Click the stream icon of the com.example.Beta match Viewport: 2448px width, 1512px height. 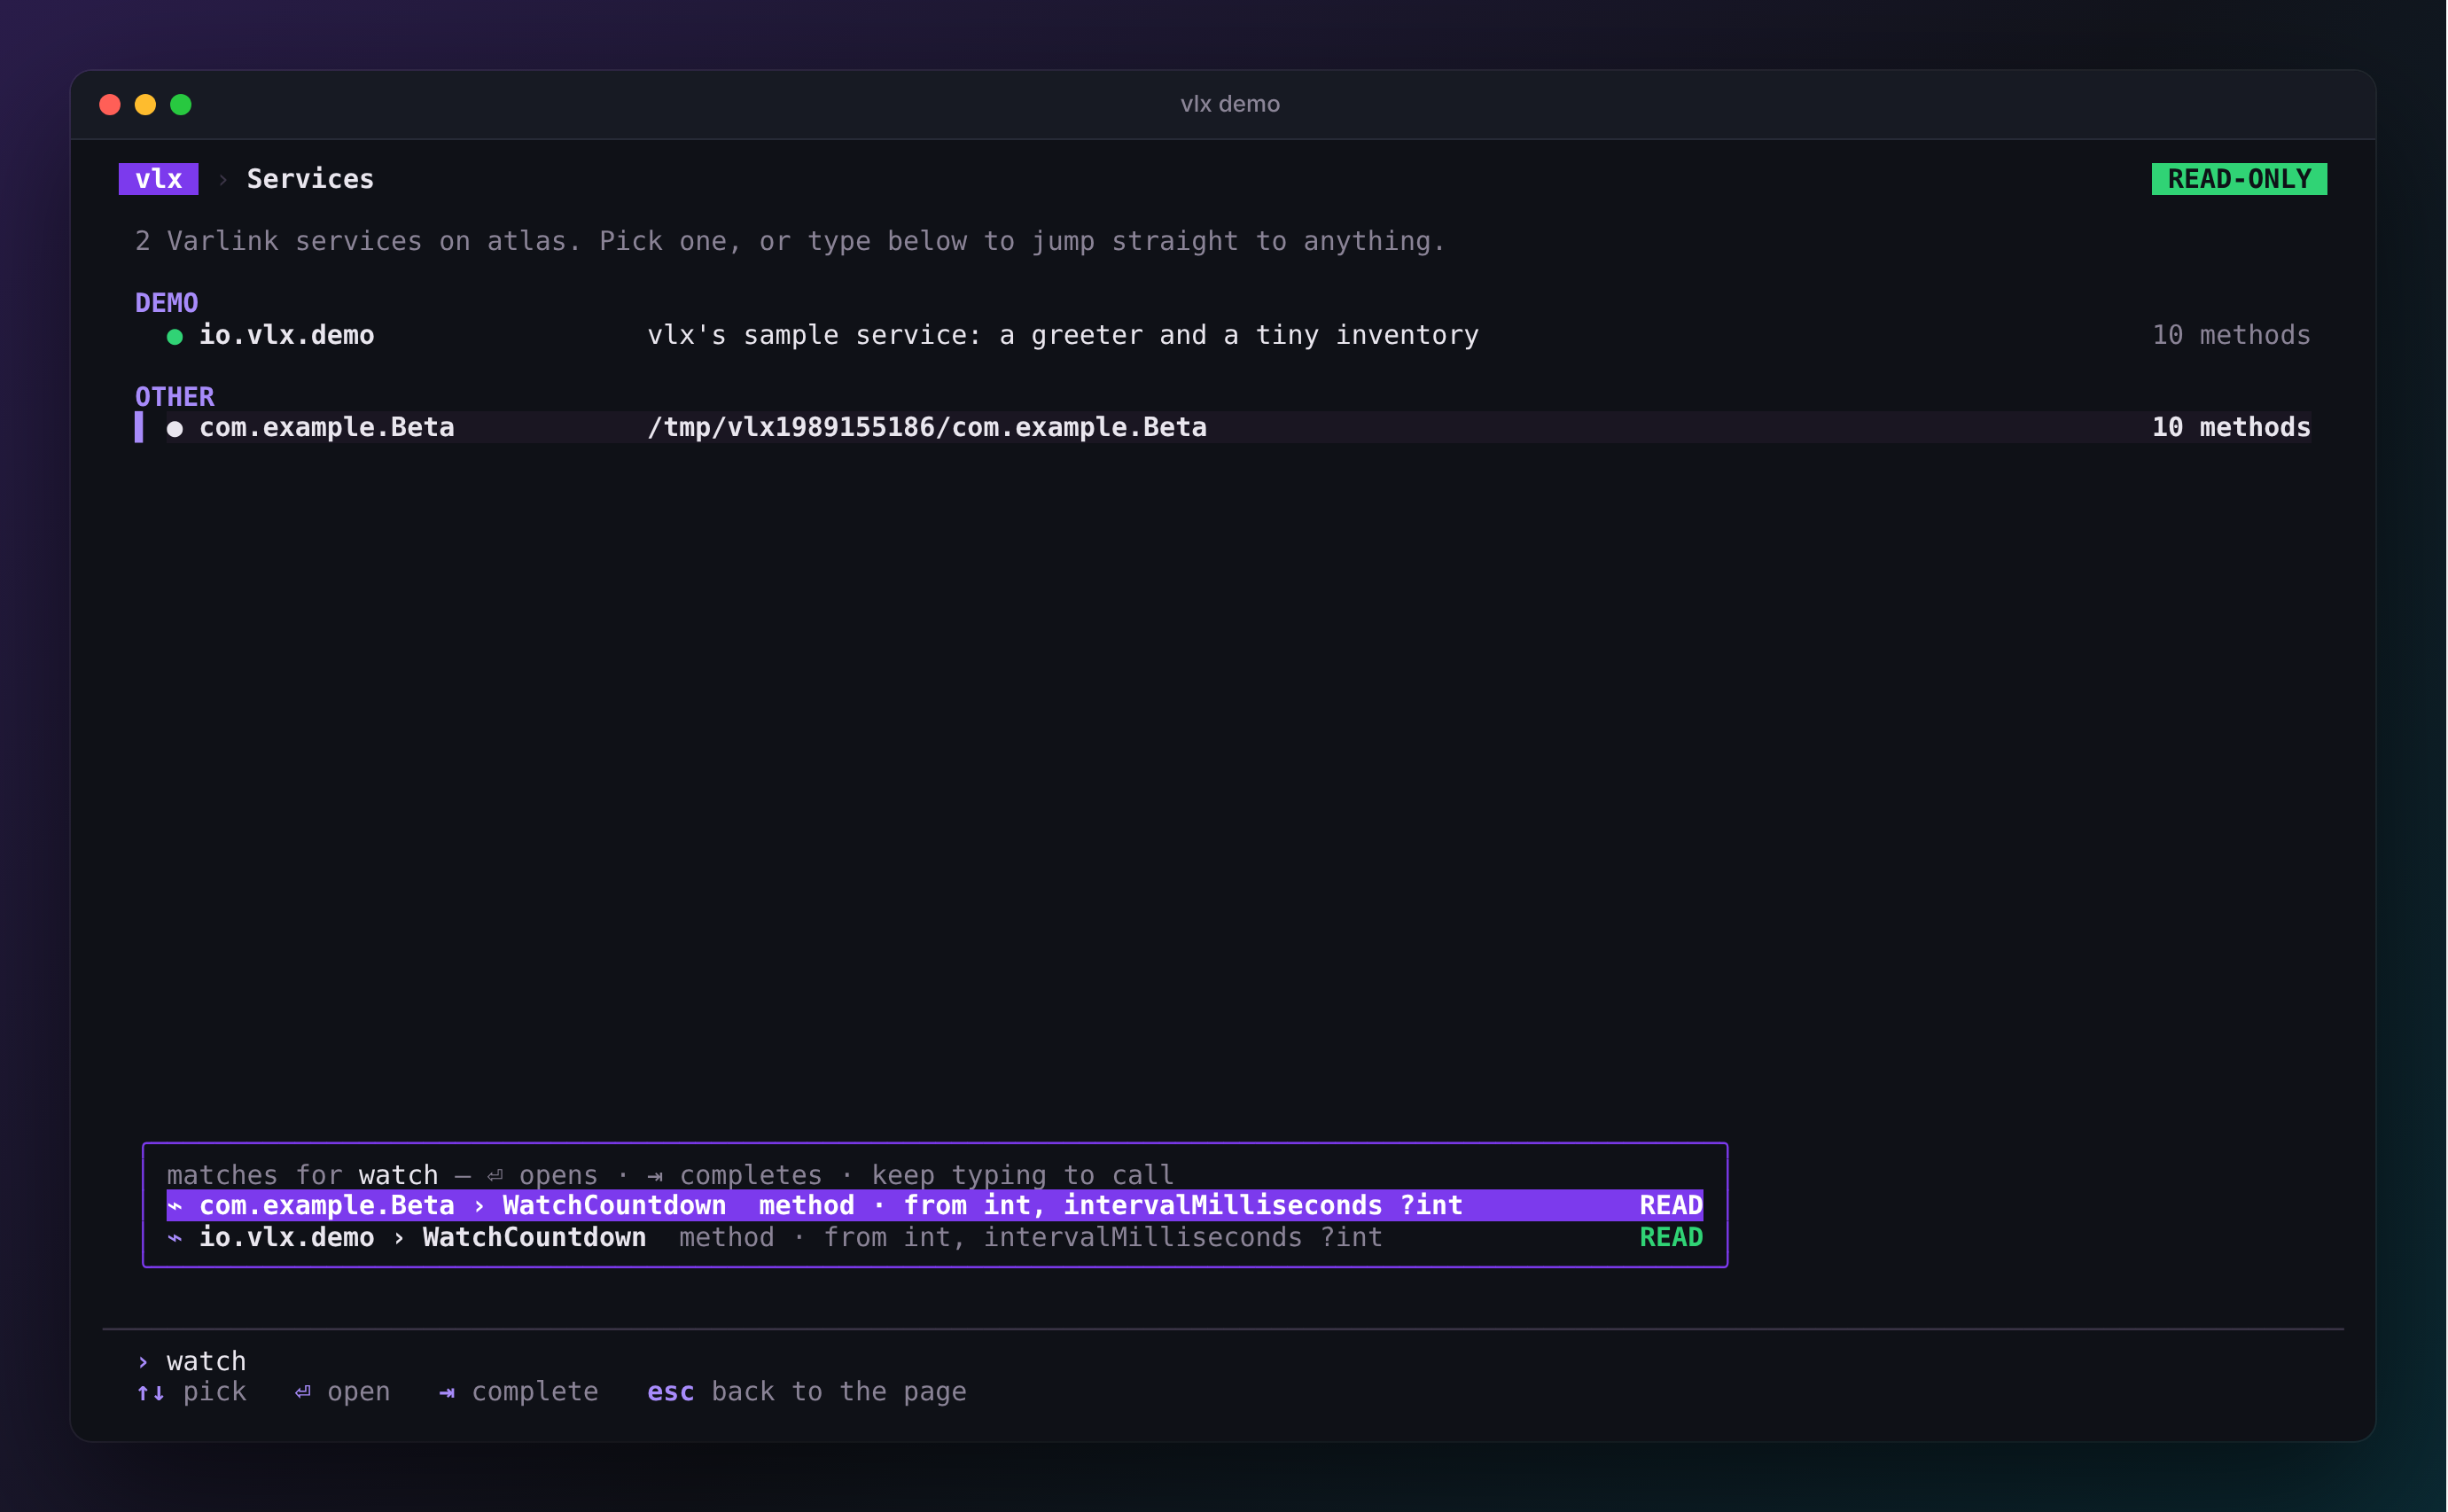(175, 1206)
